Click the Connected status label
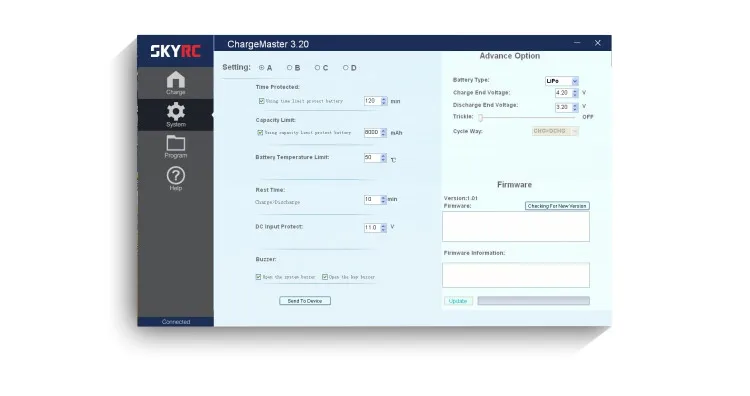The image size is (750, 396). coord(176,322)
